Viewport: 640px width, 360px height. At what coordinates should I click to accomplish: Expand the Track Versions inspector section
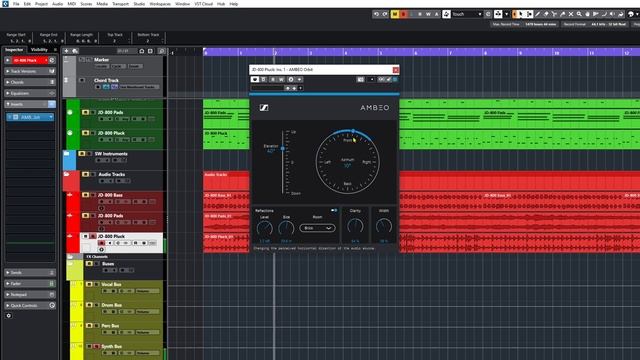click(29, 71)
